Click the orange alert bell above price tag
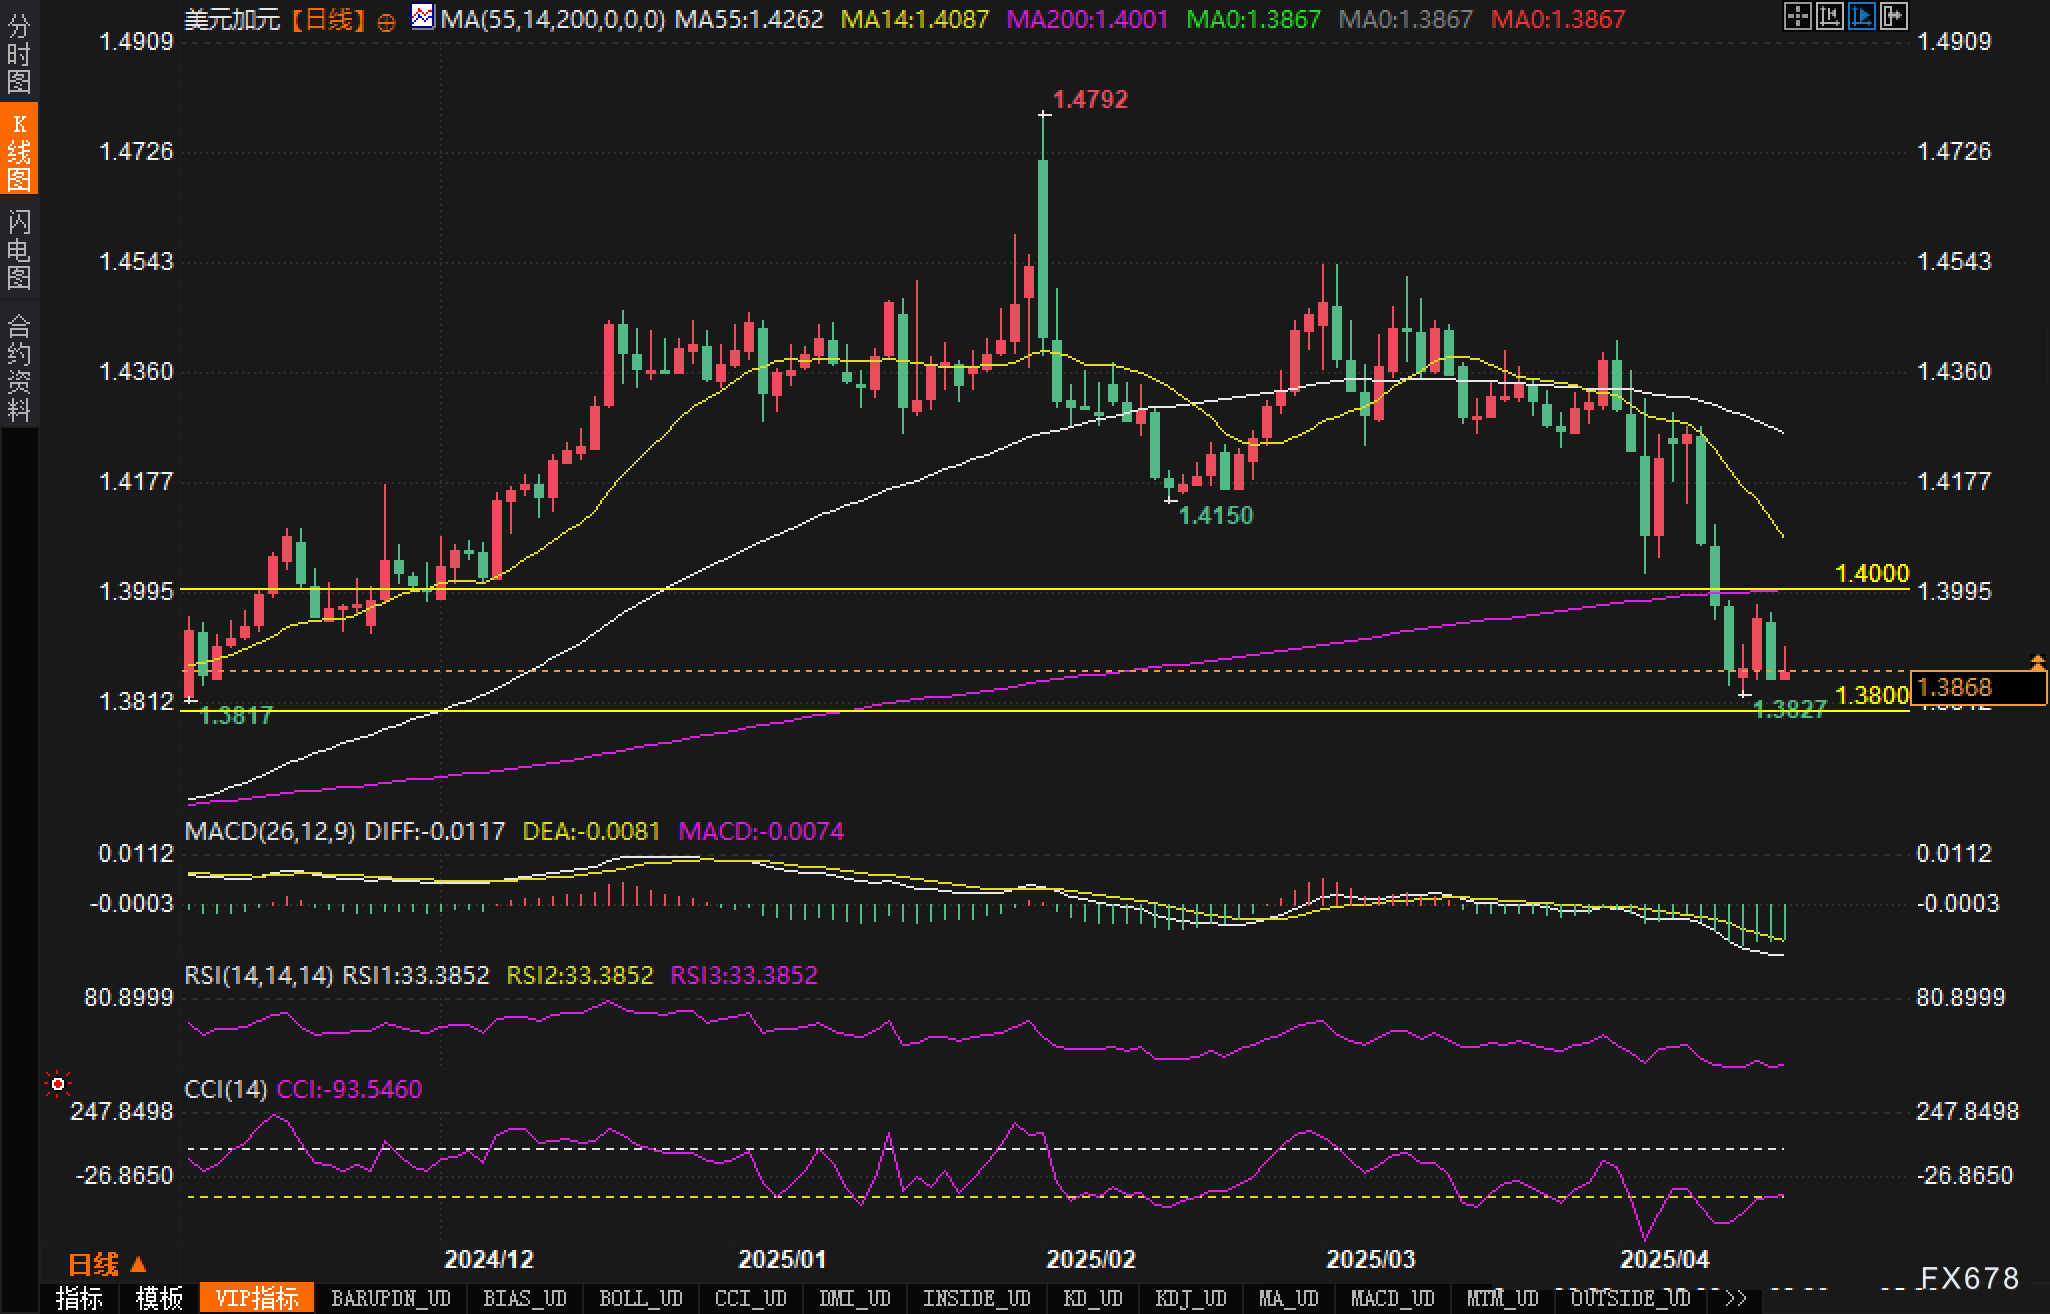 (2037, 661)
